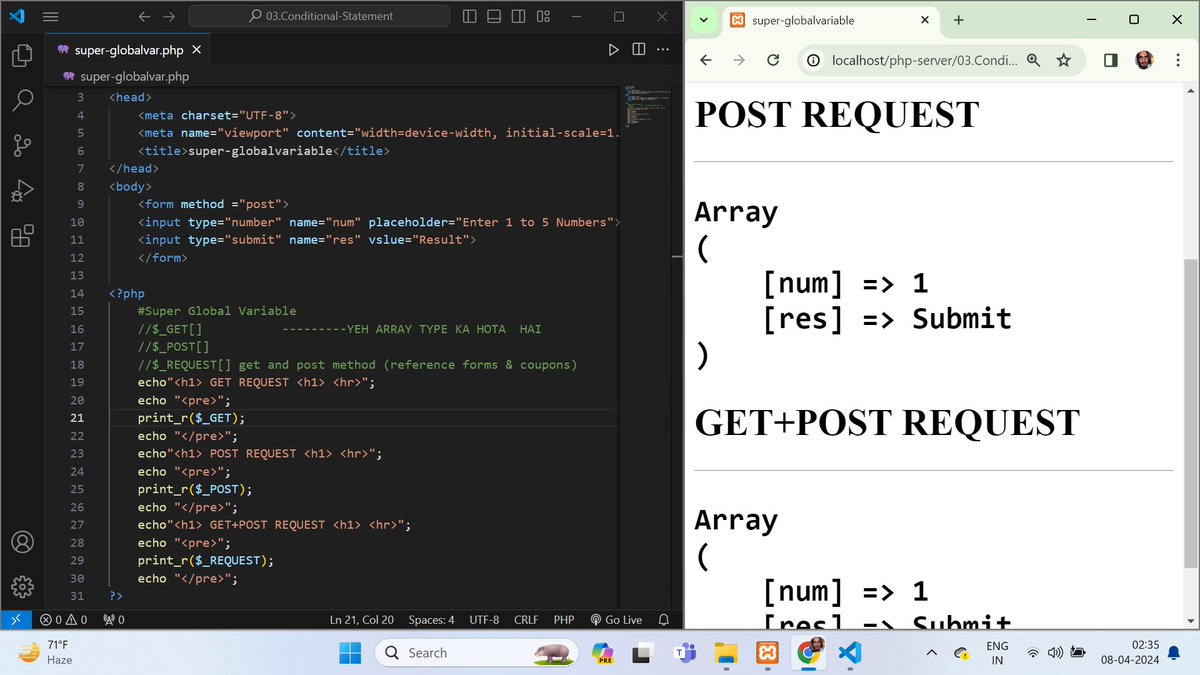Customize layout icon in title bar
1200x675 pixels.
(x=543, y=17)
